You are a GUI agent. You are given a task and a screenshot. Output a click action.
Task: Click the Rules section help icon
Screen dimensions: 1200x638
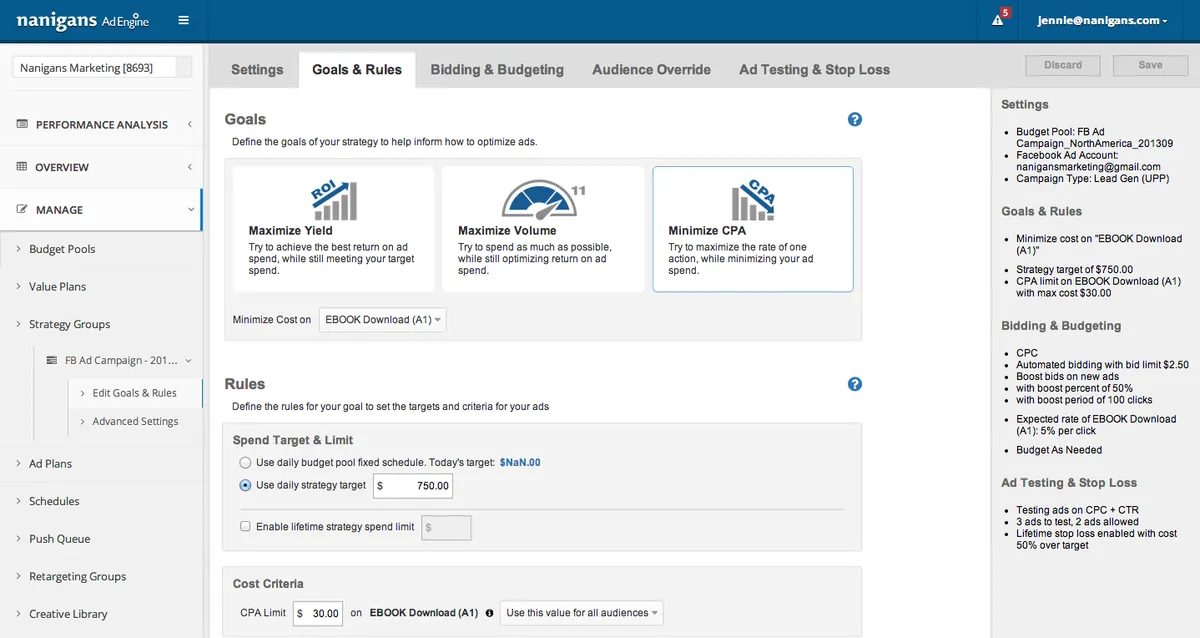pyautogui.click(x=854, y=384)
